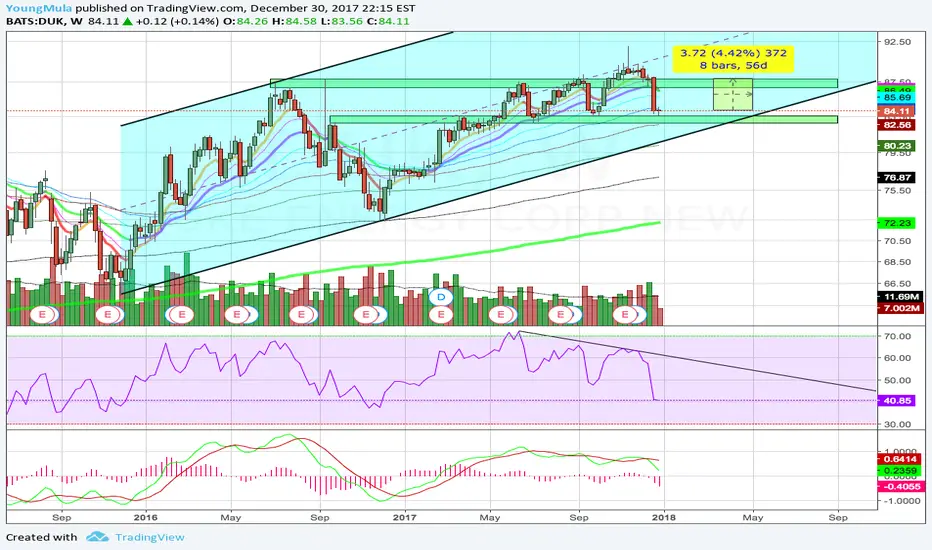Click the TradingView cloud logo icon
The image size is (932, 550).
pyautogui.click(x=97, y=537)
